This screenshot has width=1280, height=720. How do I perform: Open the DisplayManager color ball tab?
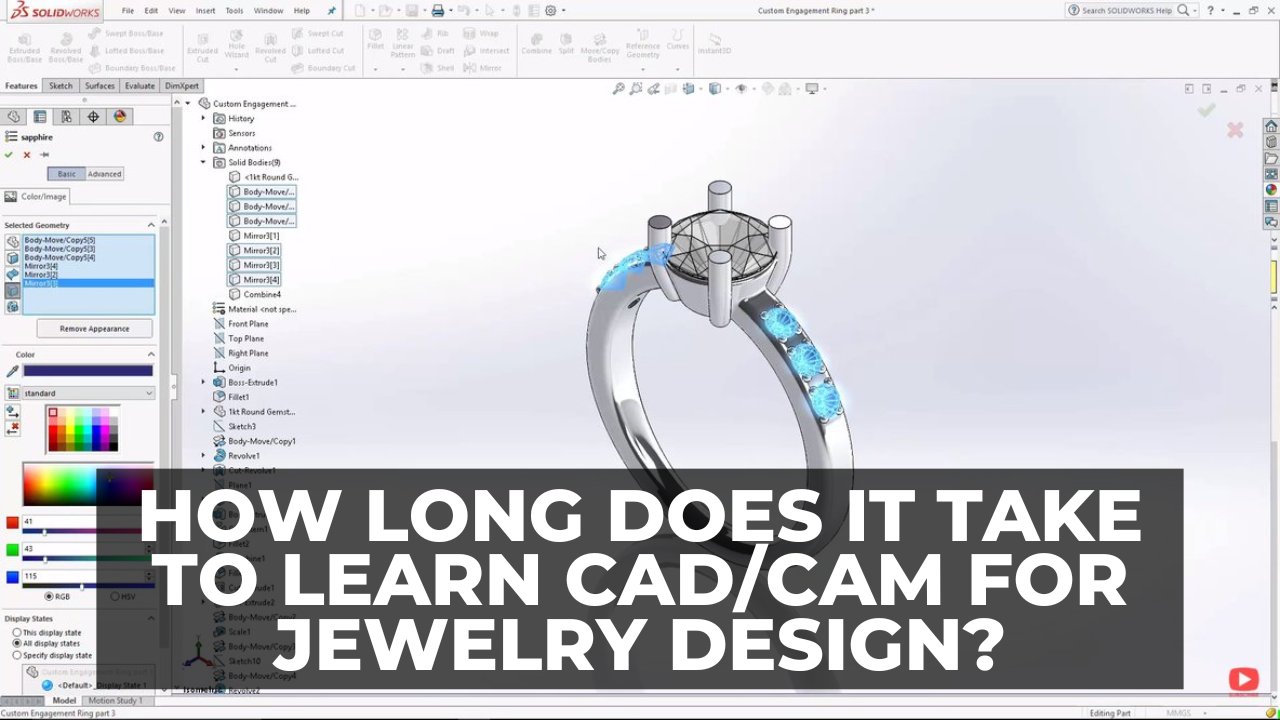pos(120,116)
